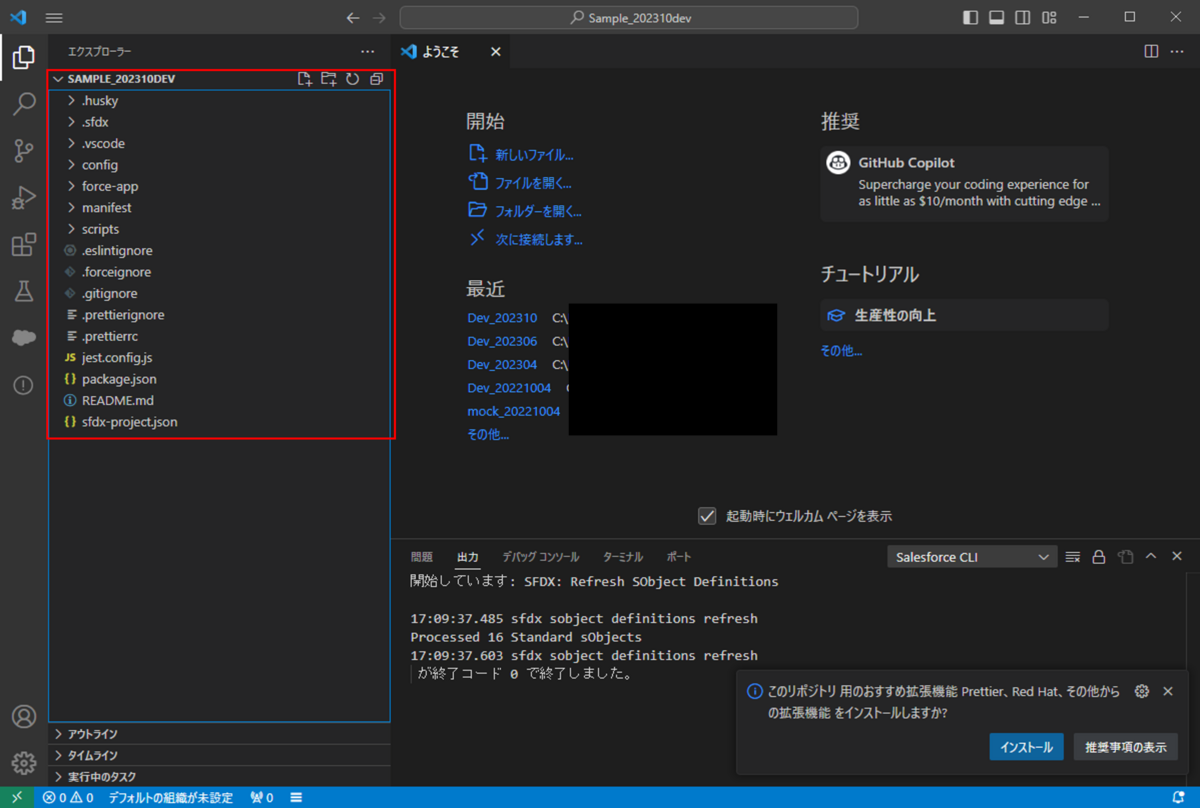Open the Search view in activity bar

click(x=24, y=104)
